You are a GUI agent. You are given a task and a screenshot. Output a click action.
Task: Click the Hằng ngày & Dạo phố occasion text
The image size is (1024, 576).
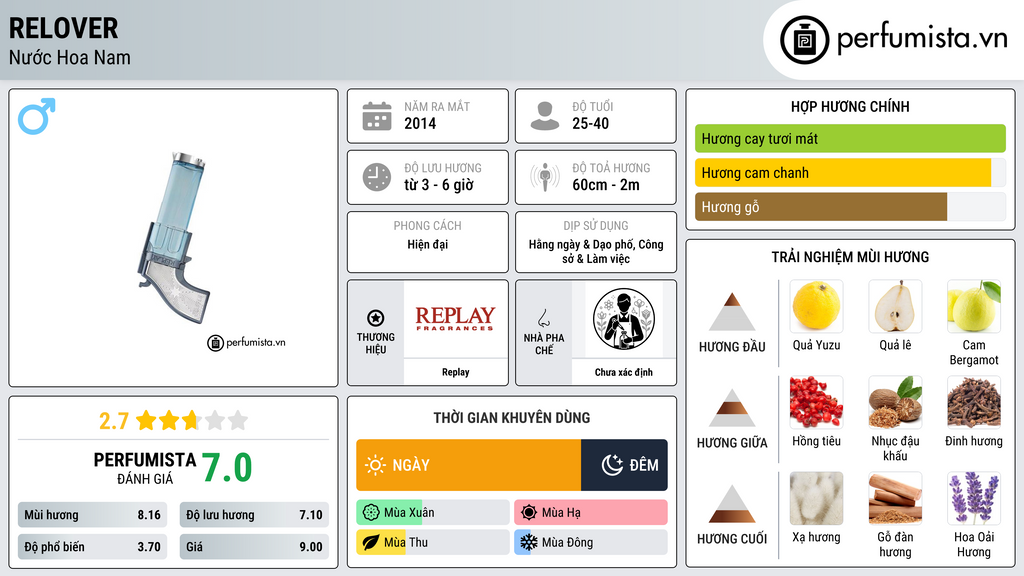596,251
